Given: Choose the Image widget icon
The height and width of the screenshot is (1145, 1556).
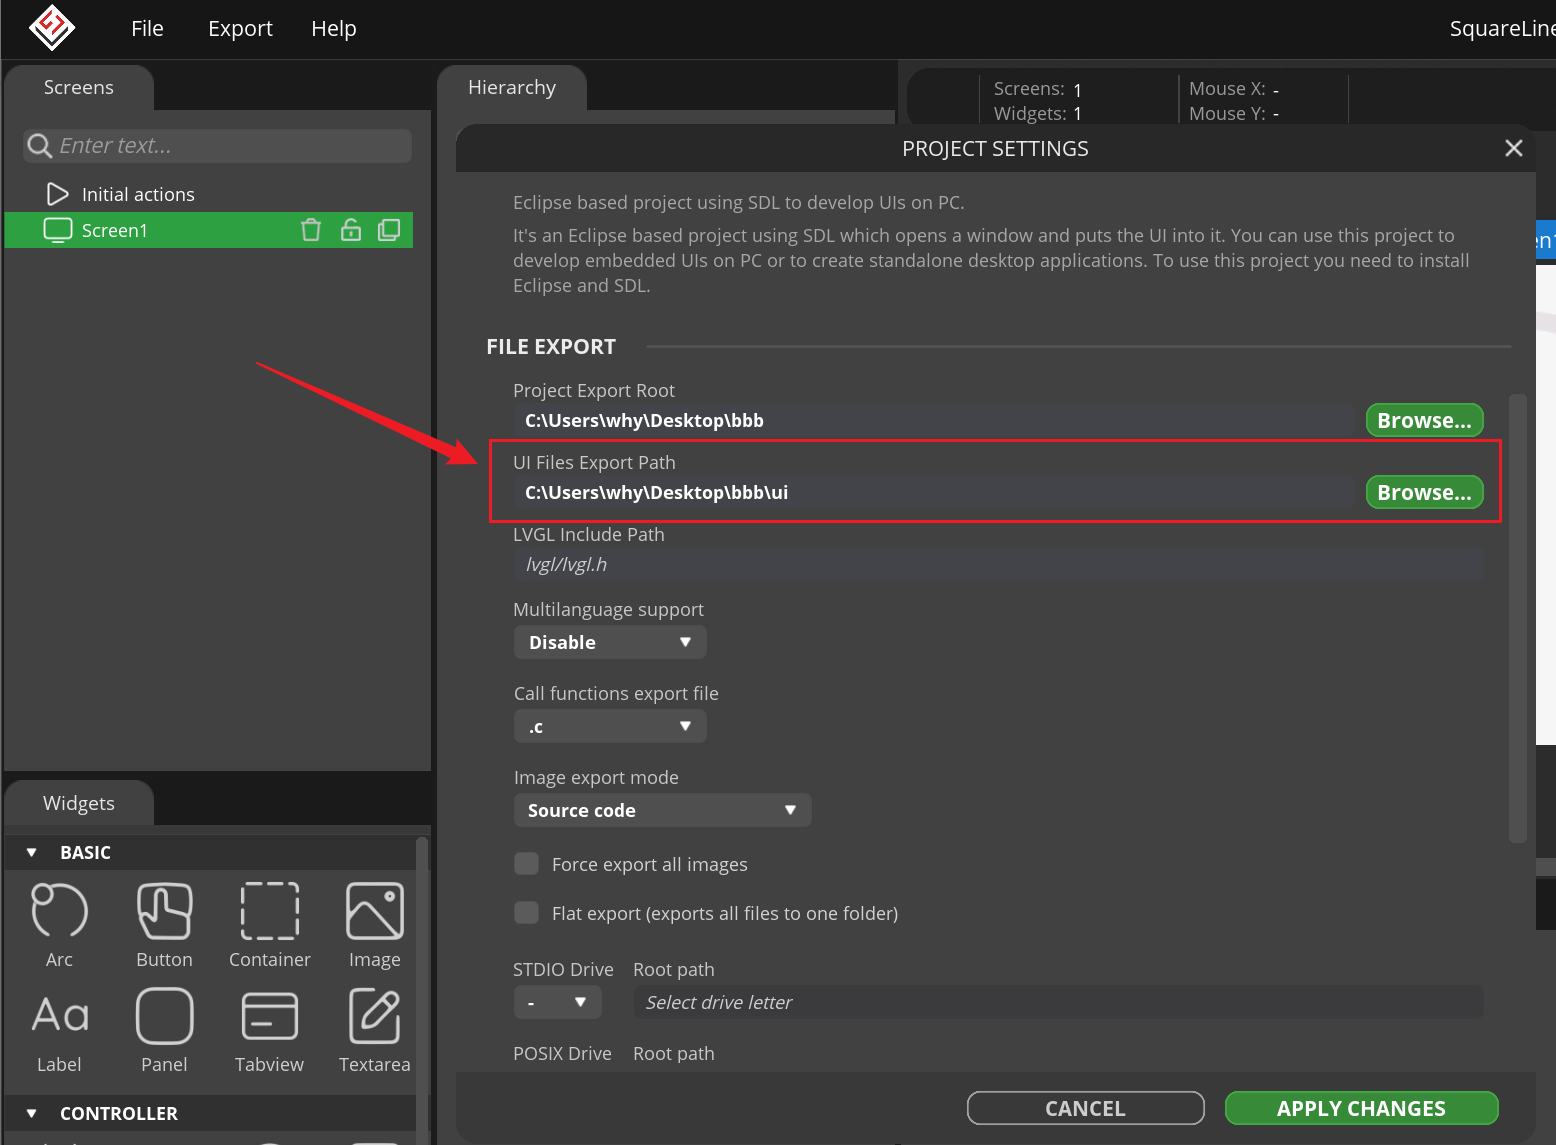Looking at the screenshot, I should [x=374, y=911].
